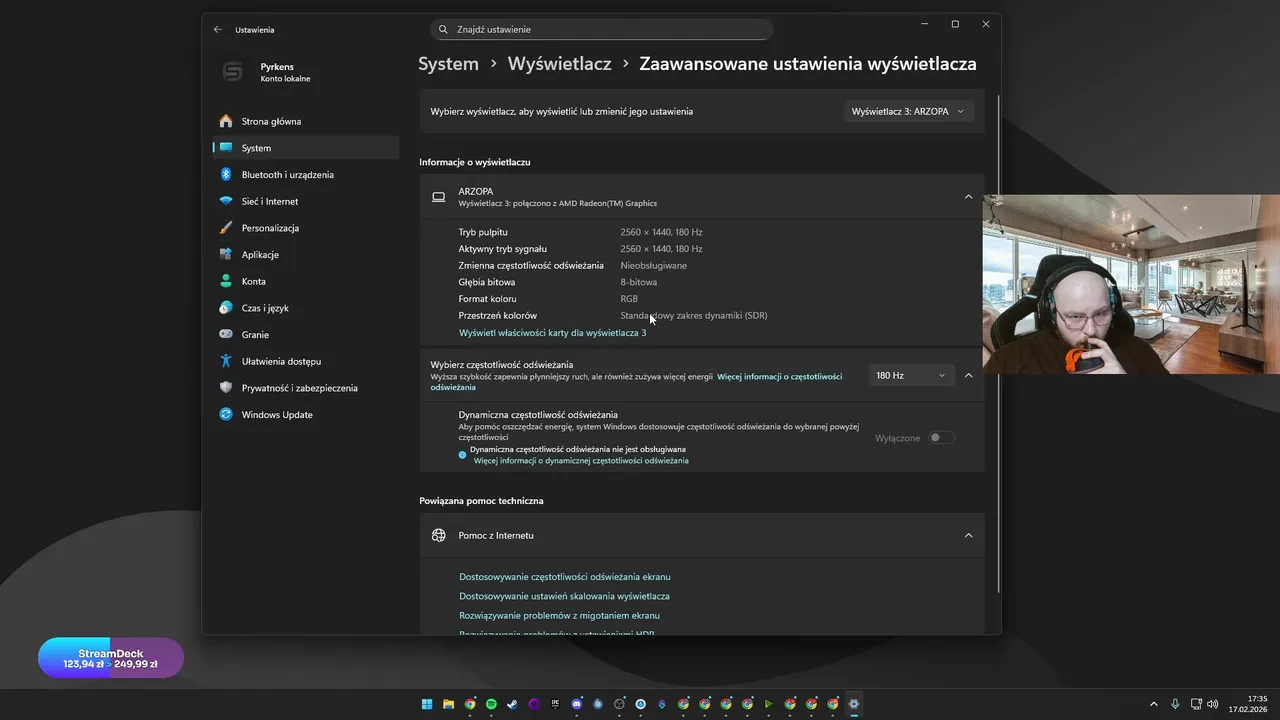Go to Wyświetlacz breadcrumb in header
1280x720 pixels.
click(x=559, y=64)
